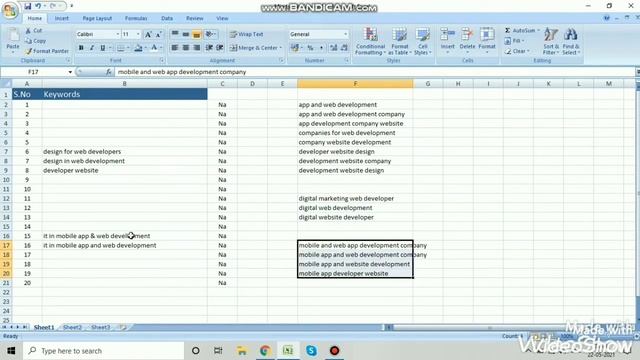Switch to the Formulas tab
640x360 pixels.
136,18
